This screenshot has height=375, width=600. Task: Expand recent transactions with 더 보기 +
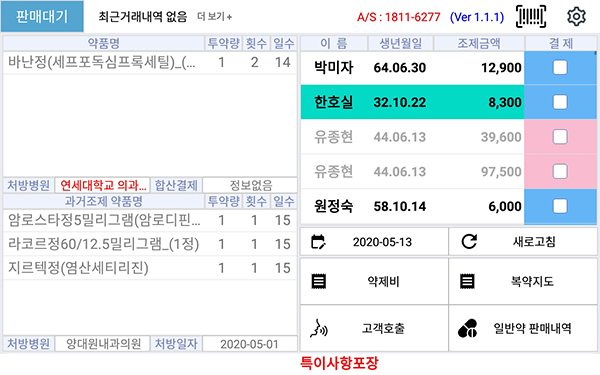[214, 16]
